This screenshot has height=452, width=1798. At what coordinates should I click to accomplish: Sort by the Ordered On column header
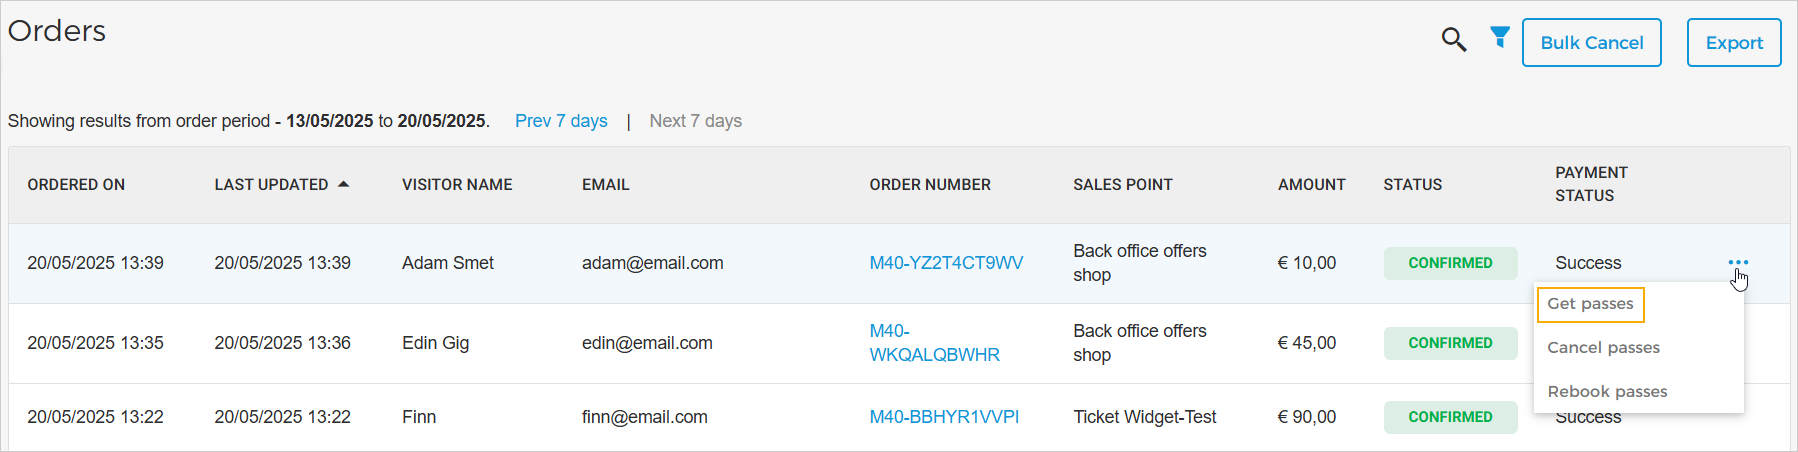coord(76,185)
